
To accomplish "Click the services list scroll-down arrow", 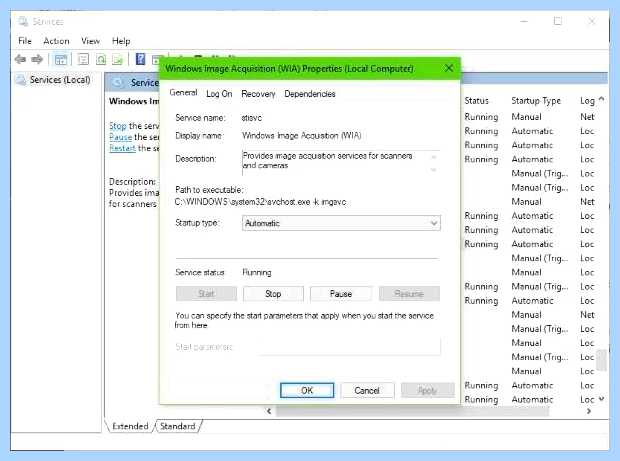I will [602, 399].
